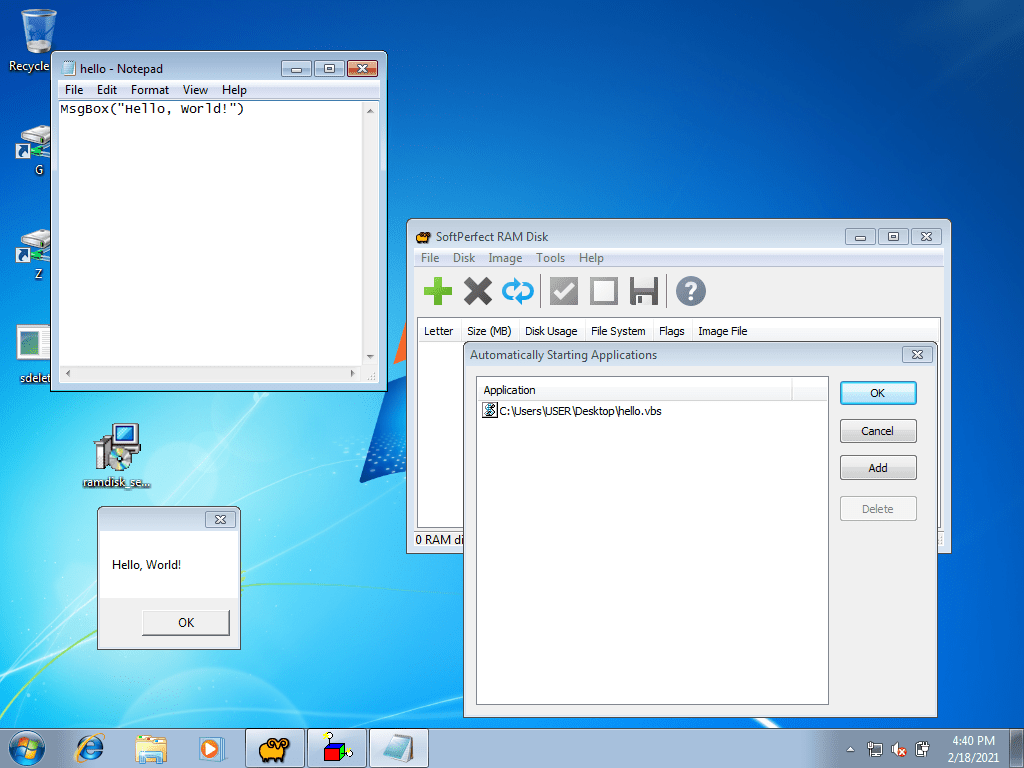The height and width of the screenshot is (768, 1024).
Task: Click the "Hello, World!" message text
Action: (146, 565)
